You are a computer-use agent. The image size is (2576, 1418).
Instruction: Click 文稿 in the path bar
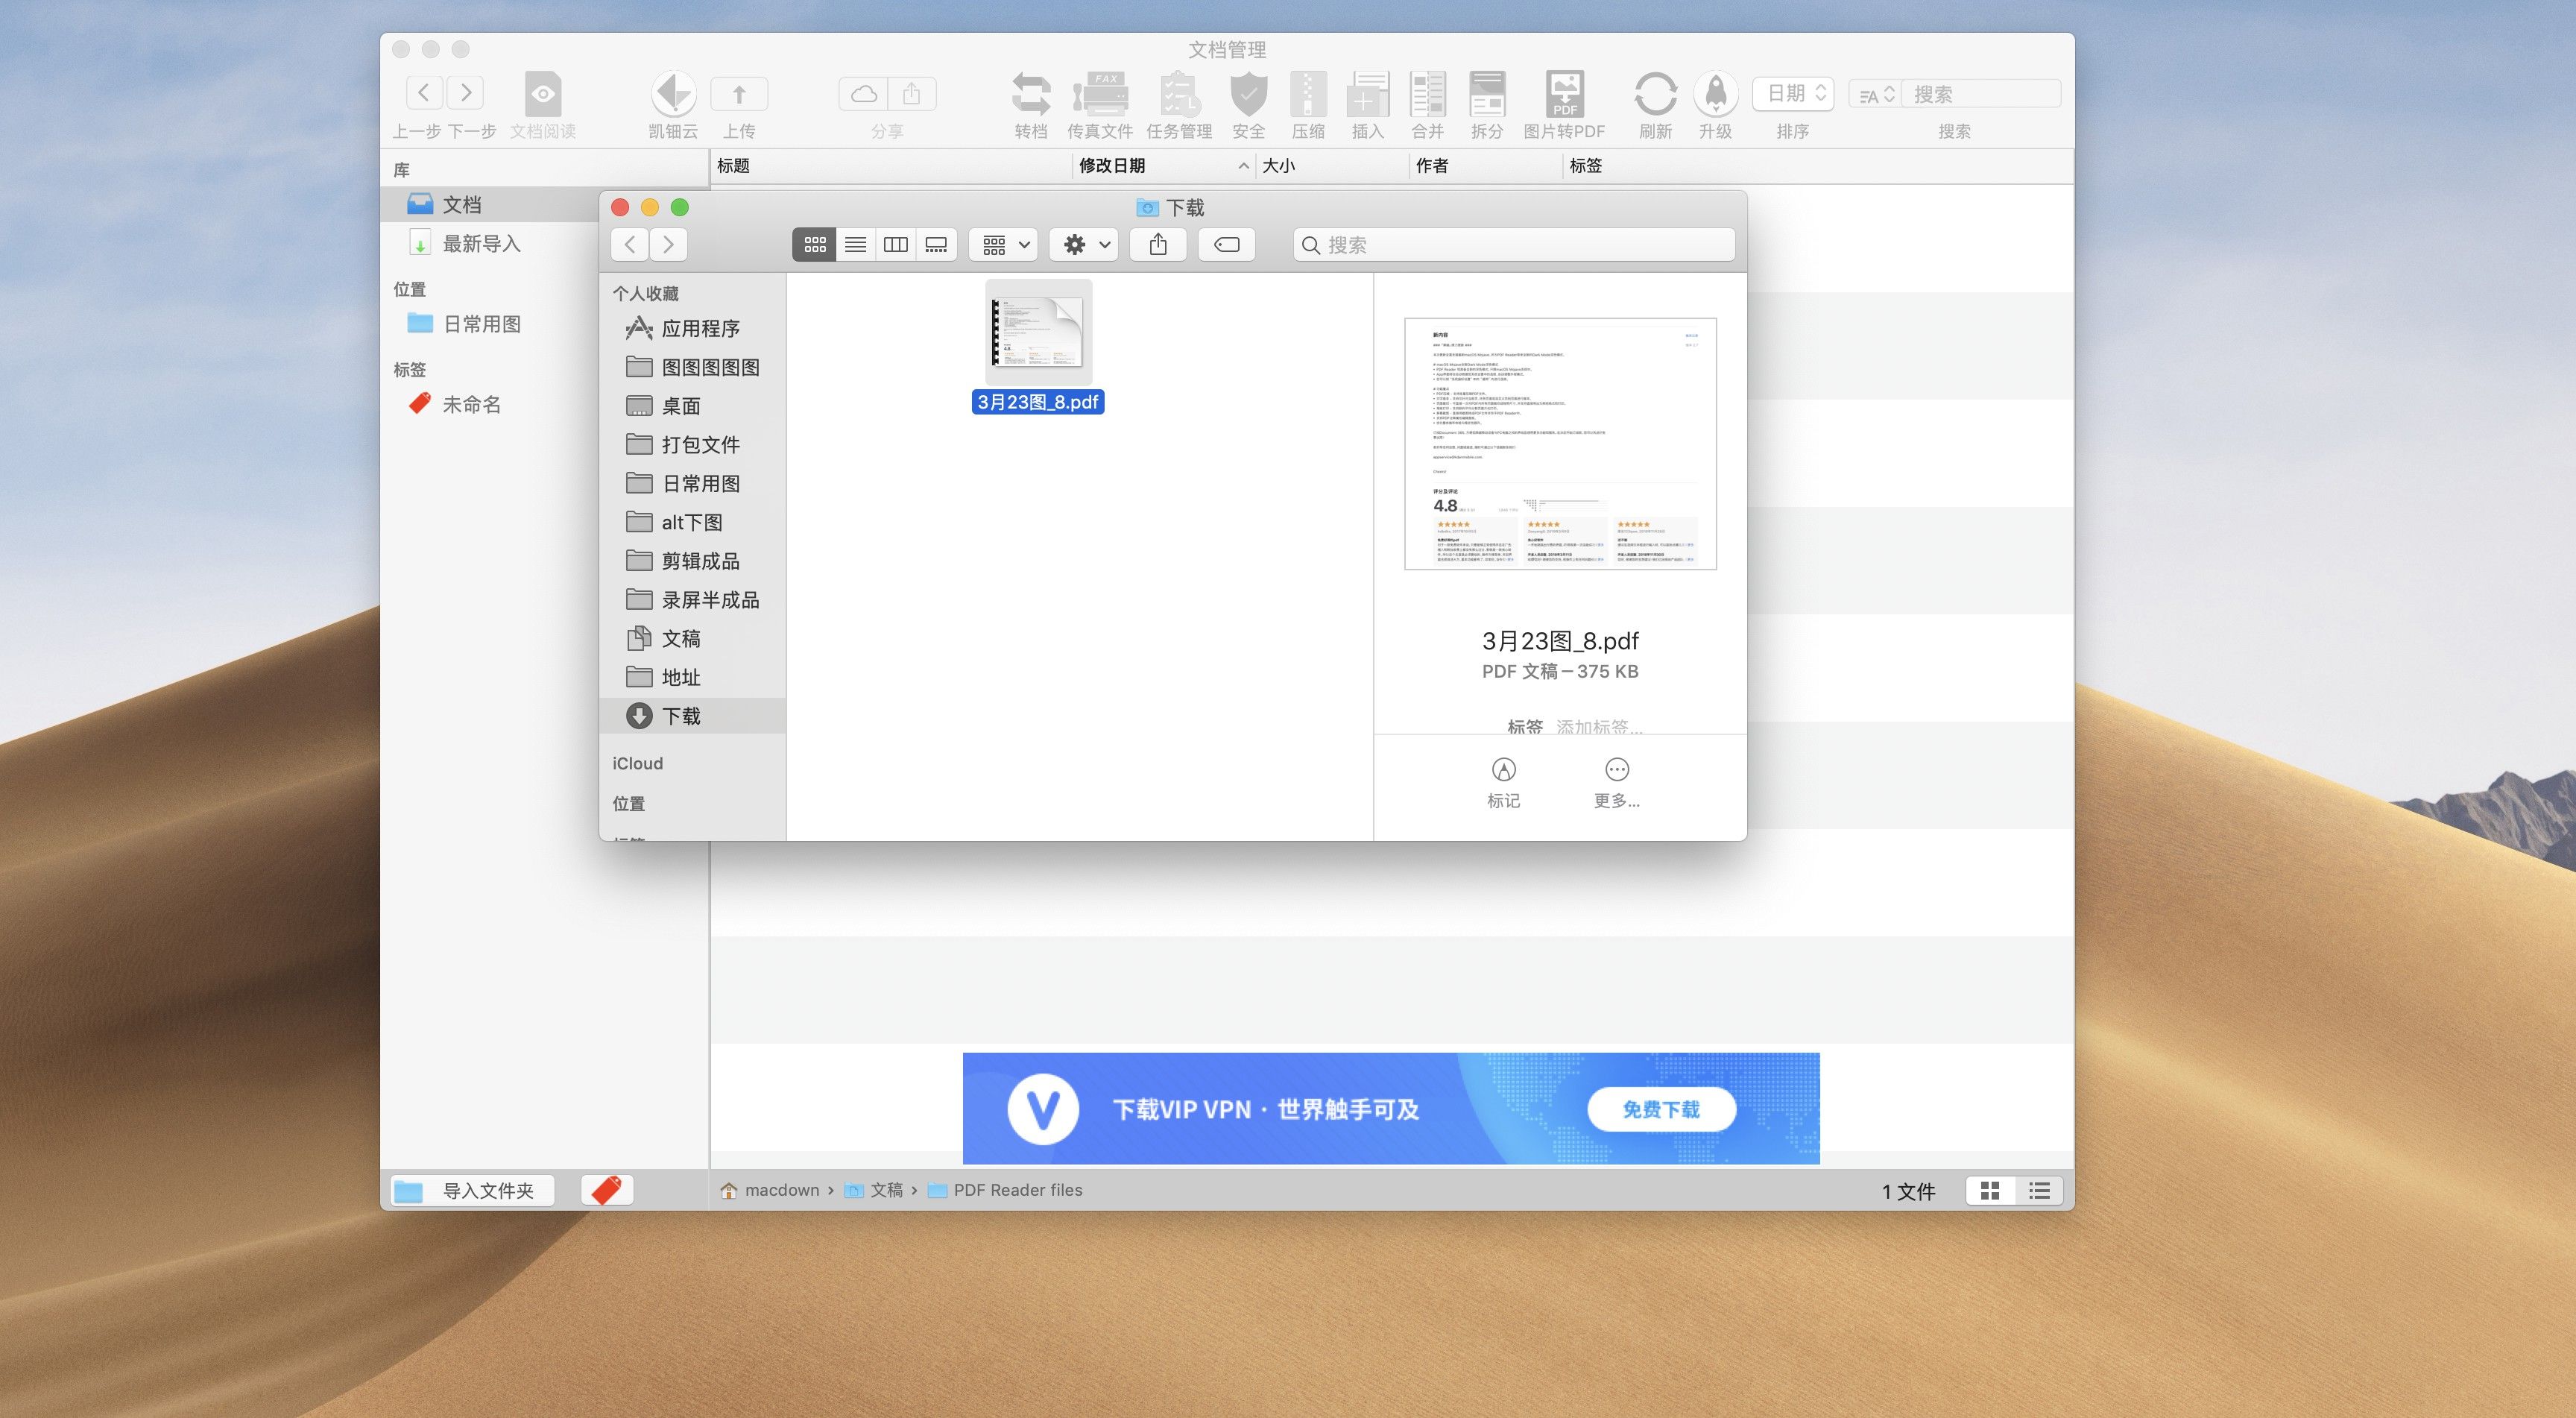tap(886, 1190)
